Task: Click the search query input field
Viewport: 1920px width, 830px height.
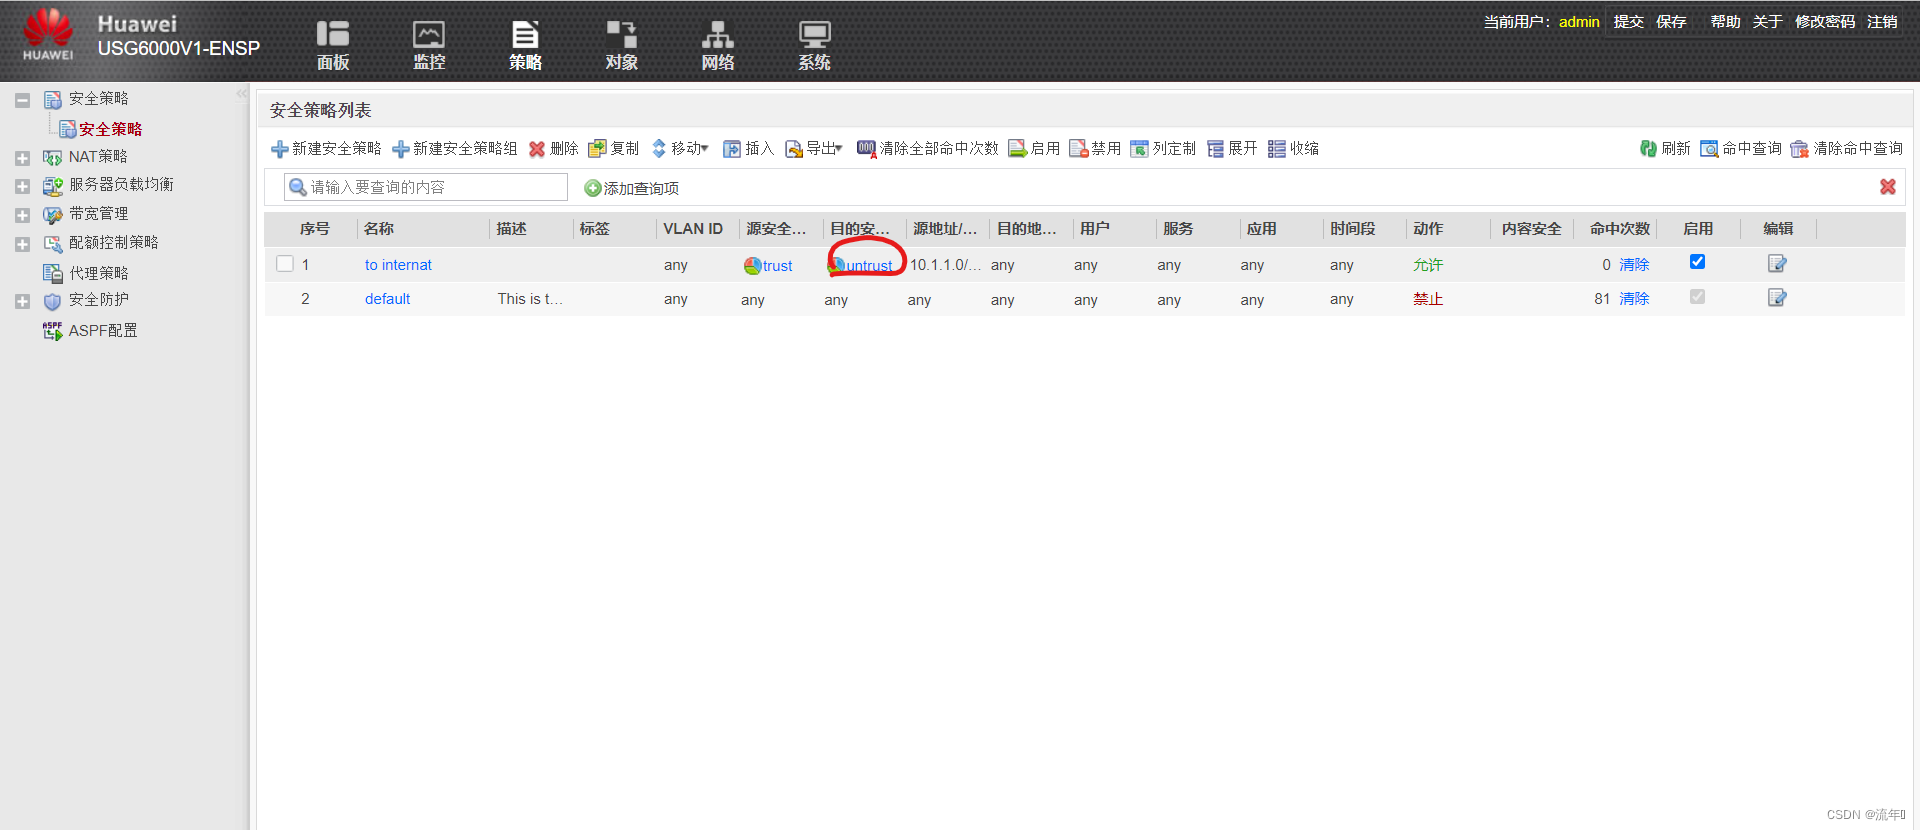Action: coord(426,187)
